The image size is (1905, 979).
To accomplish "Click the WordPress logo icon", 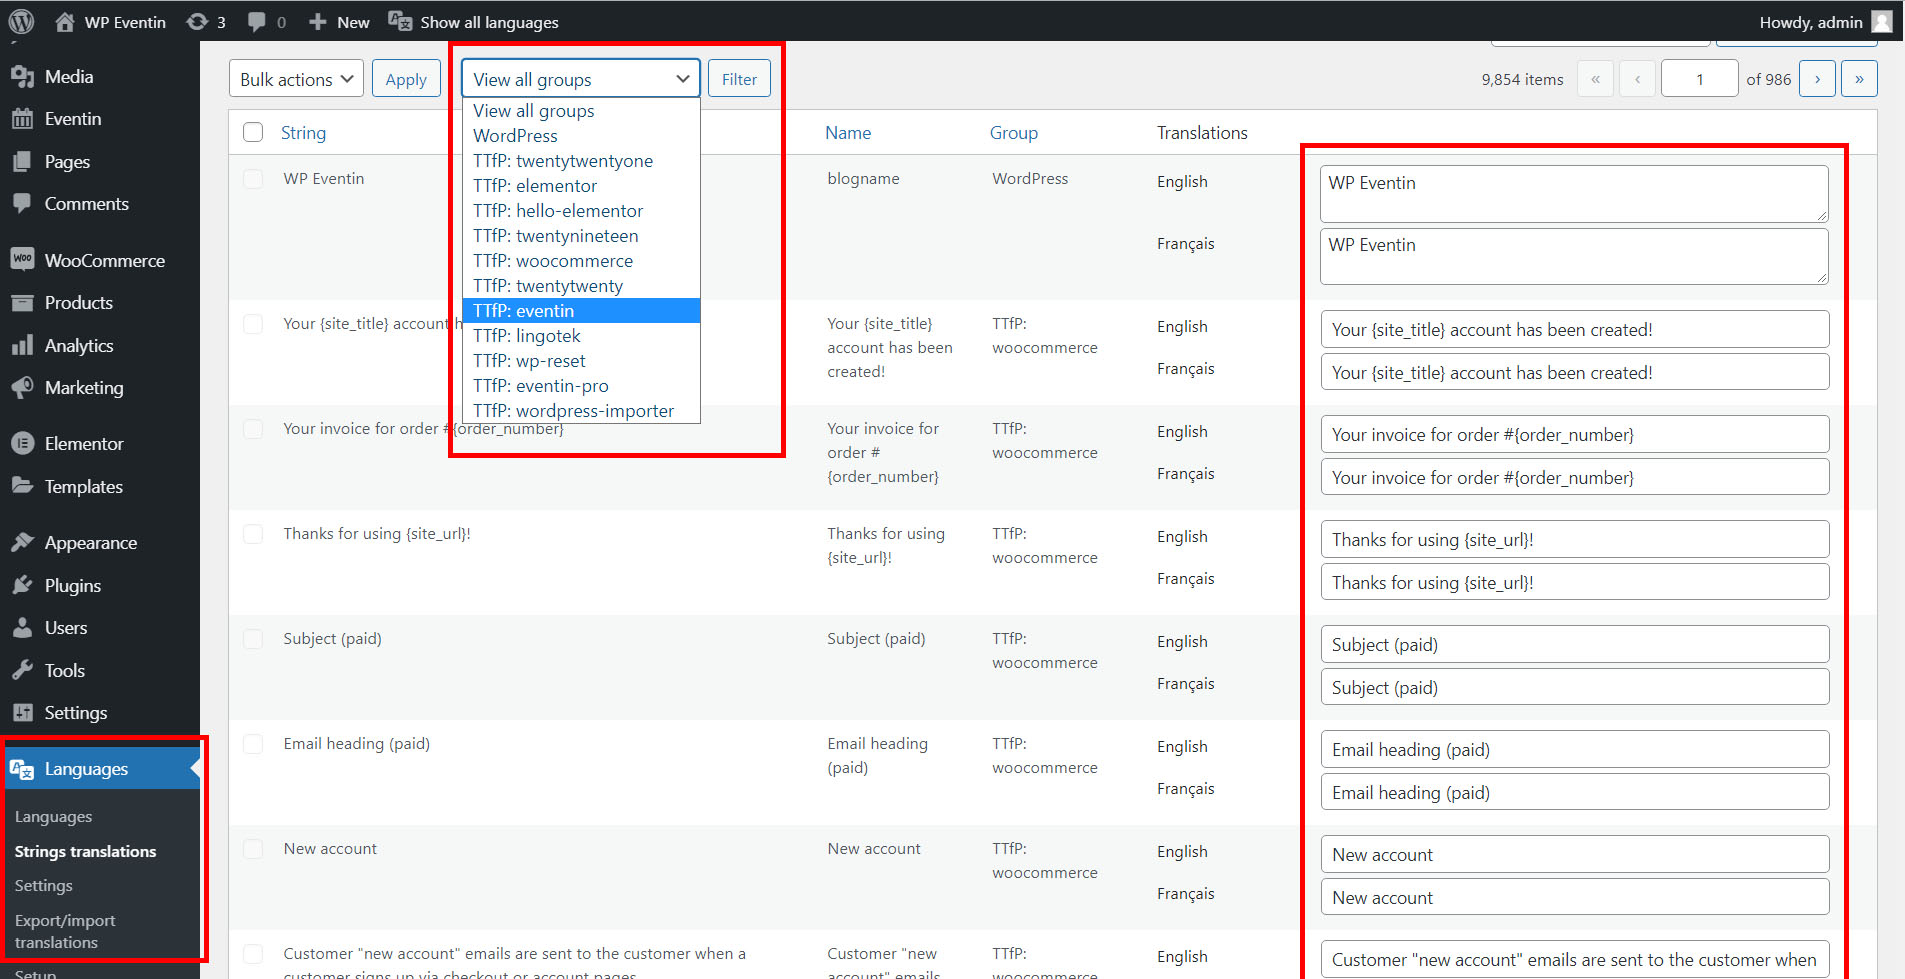I will coord(21,21).
